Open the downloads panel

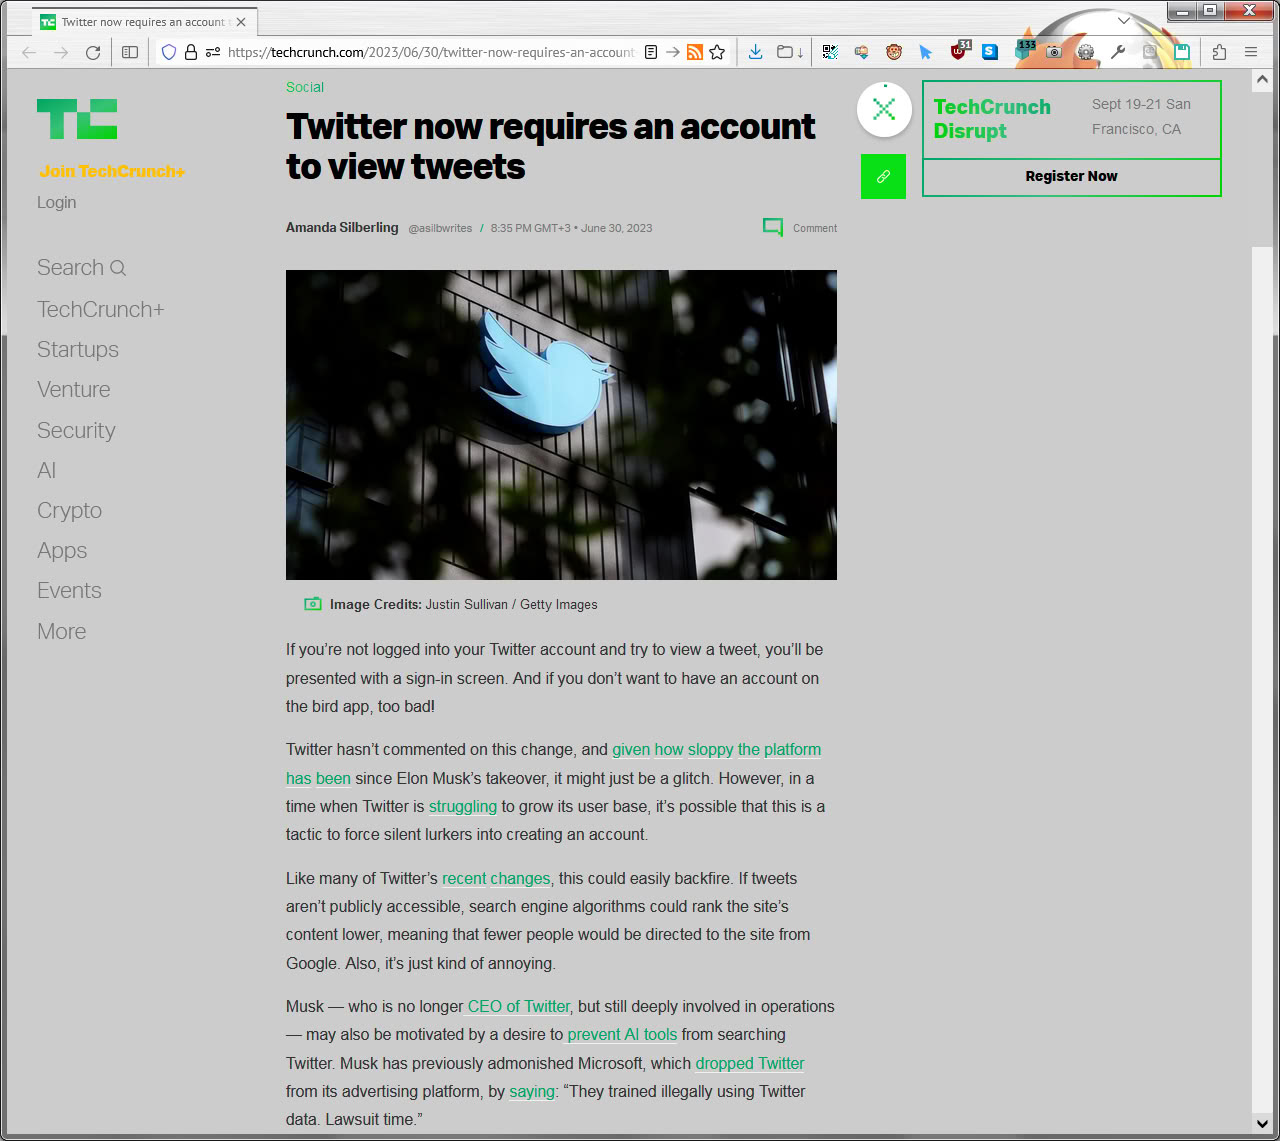click(x=756, y=52)
